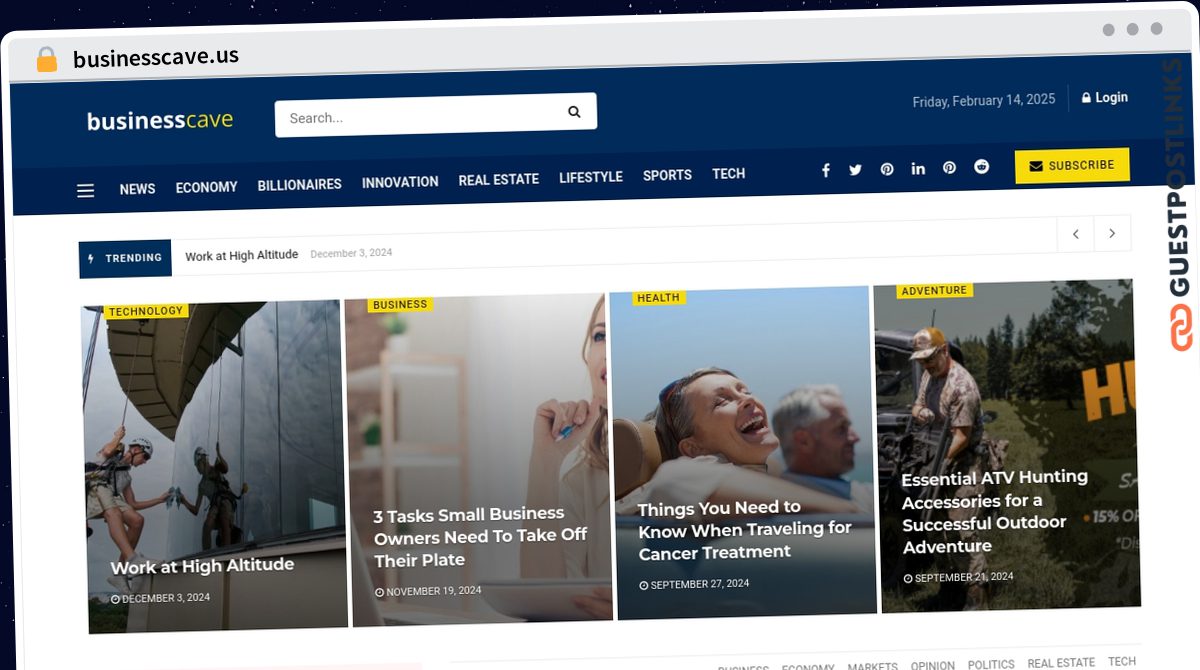The height and width of the screenshot is (670, 1200).
Task: Open trending headline Work at High Altitude
Action: point(242,255)
